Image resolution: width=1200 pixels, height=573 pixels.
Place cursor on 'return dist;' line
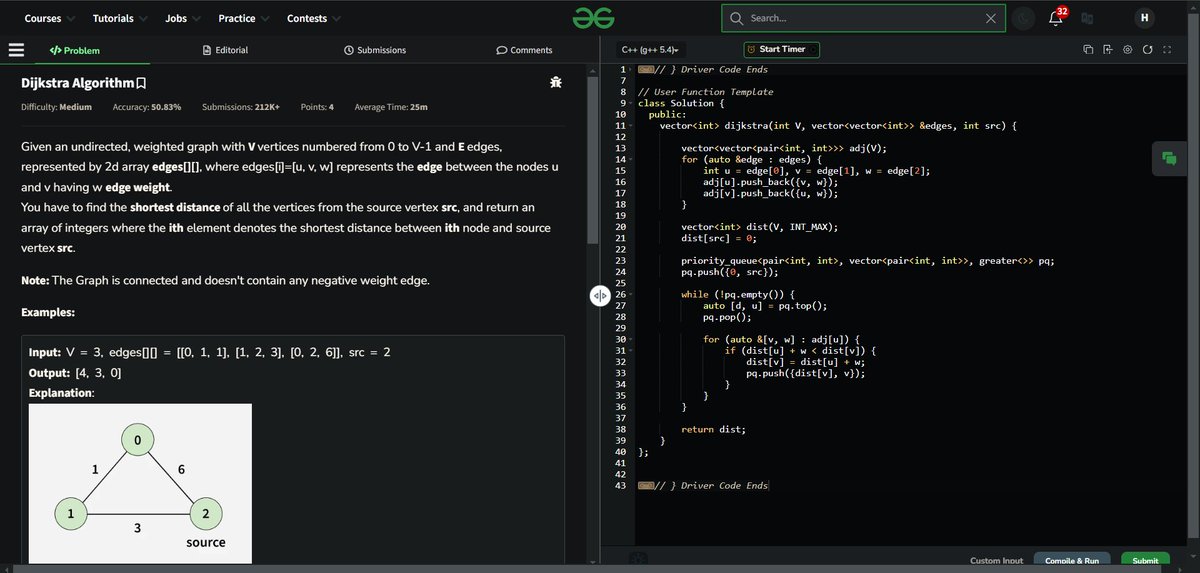(713, 429)
